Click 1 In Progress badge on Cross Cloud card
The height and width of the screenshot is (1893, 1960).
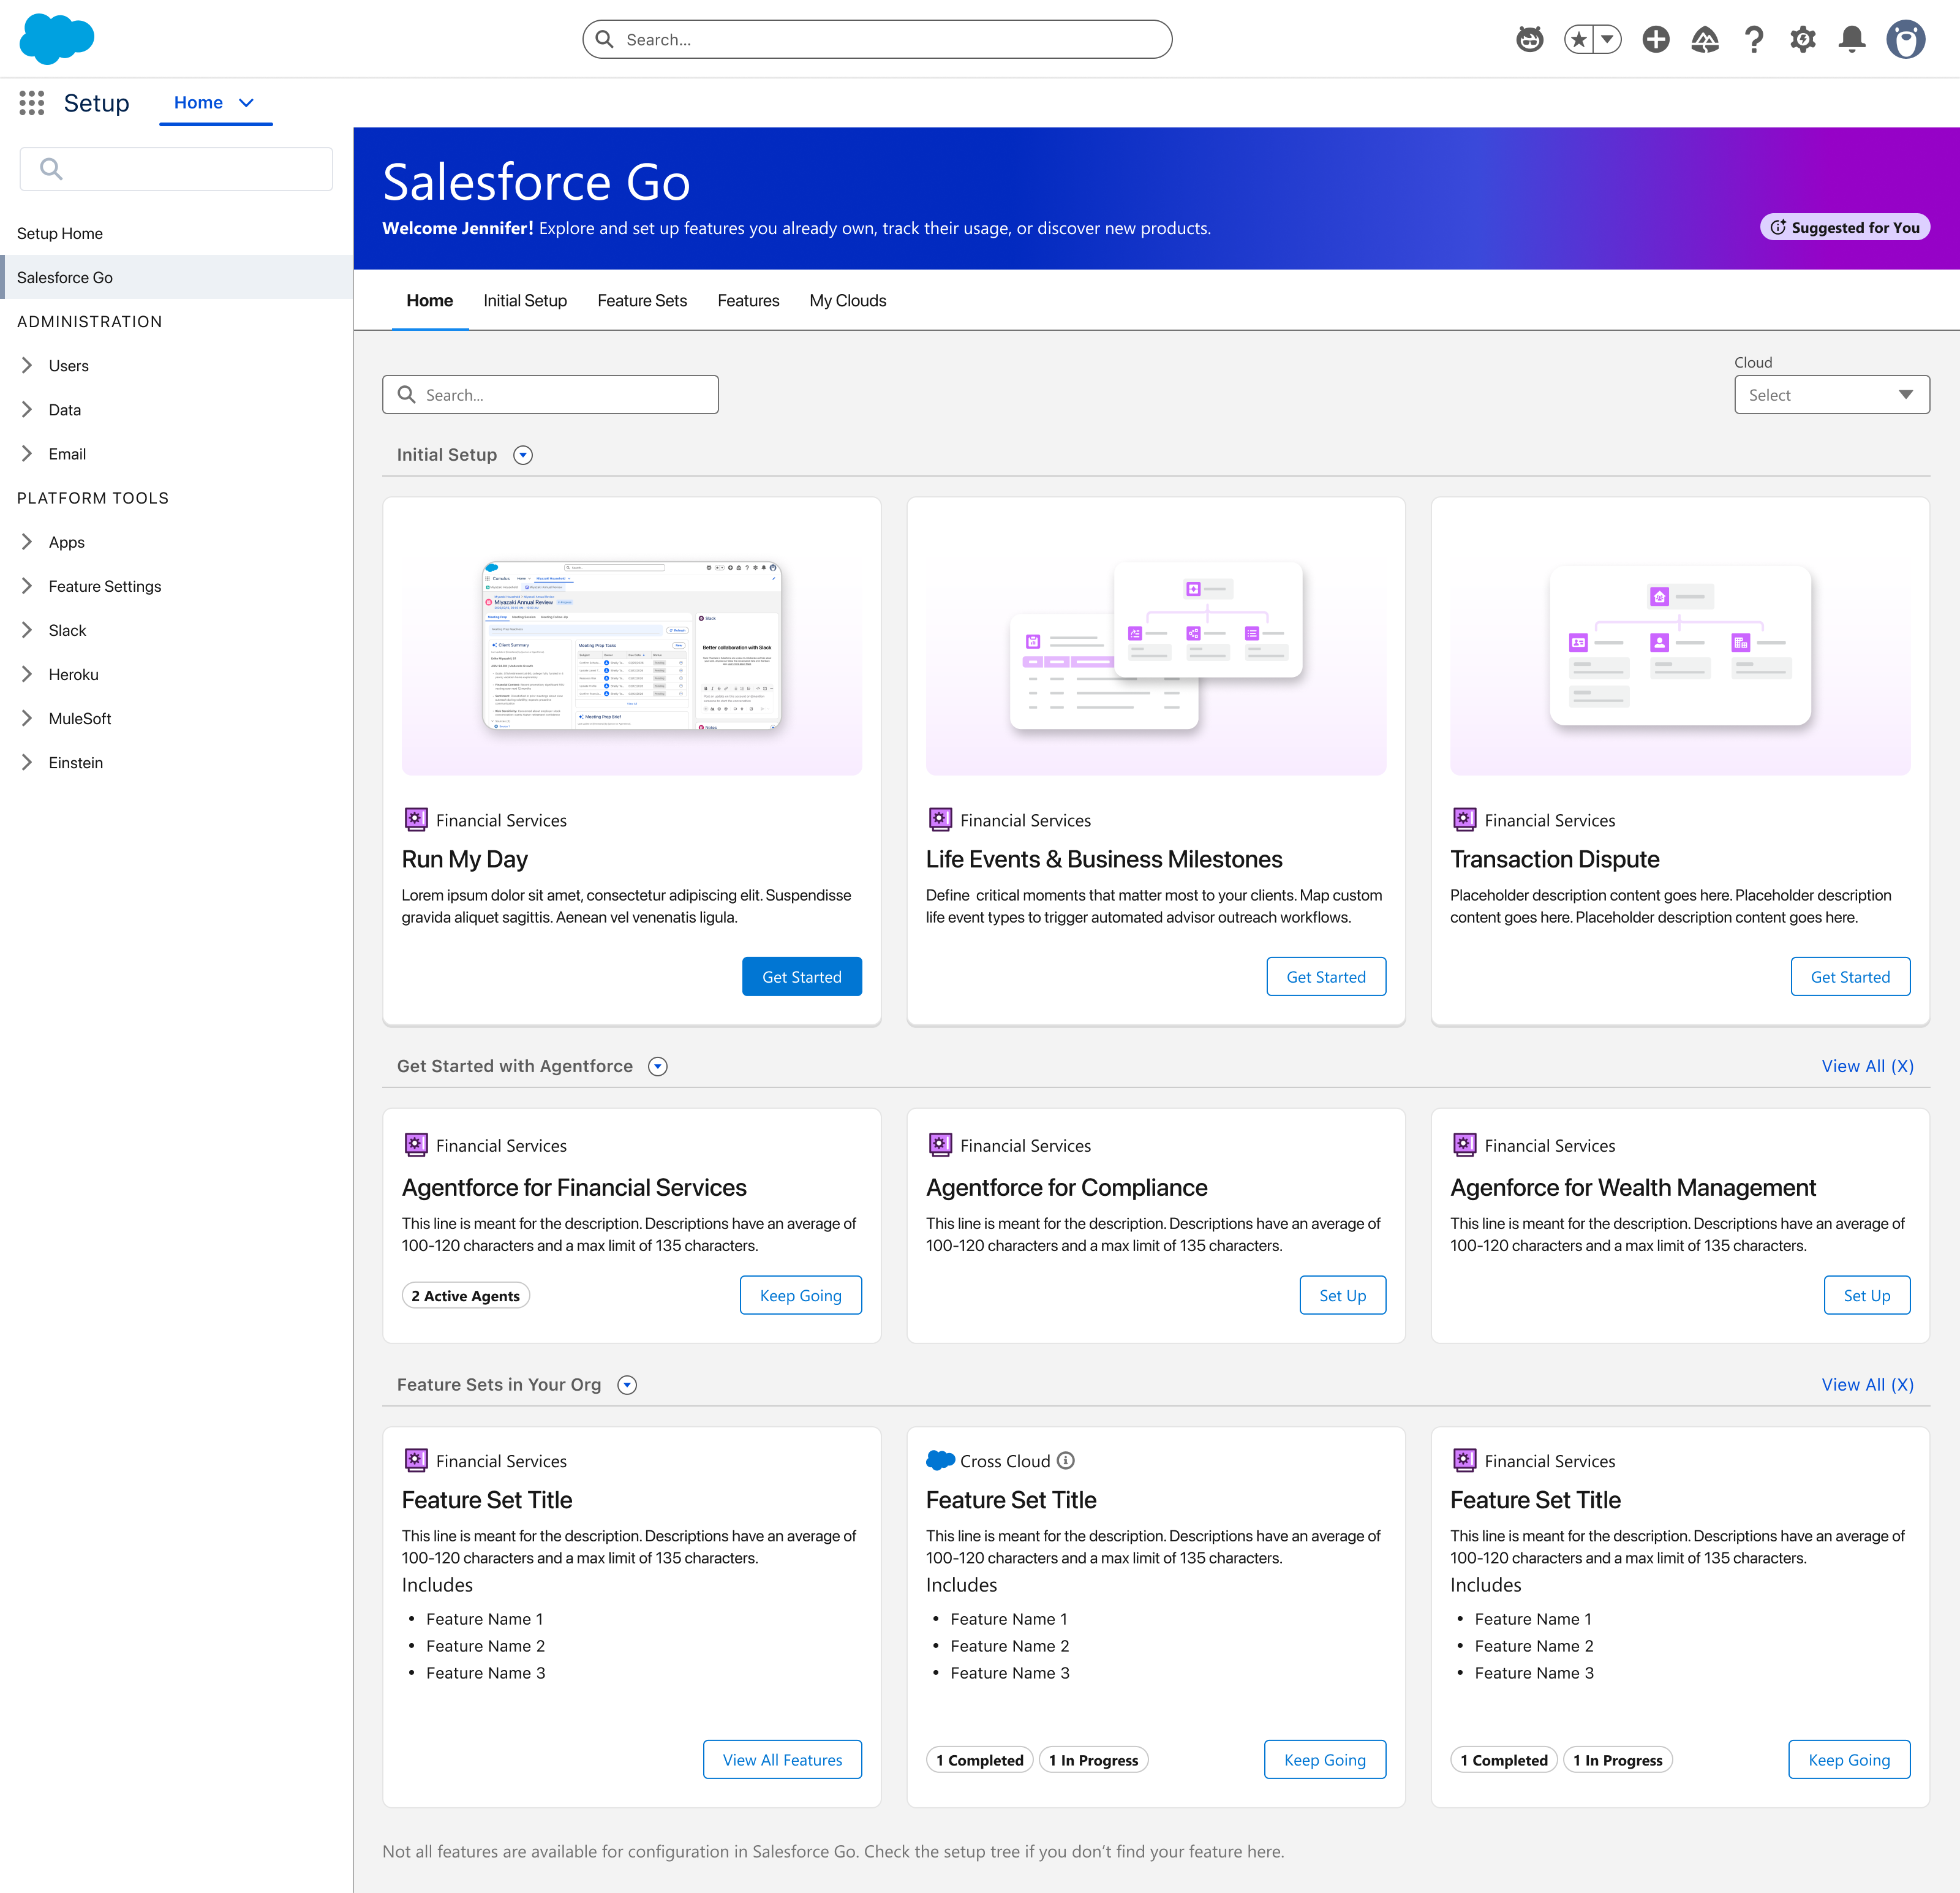click(x=1094, y=1760)
